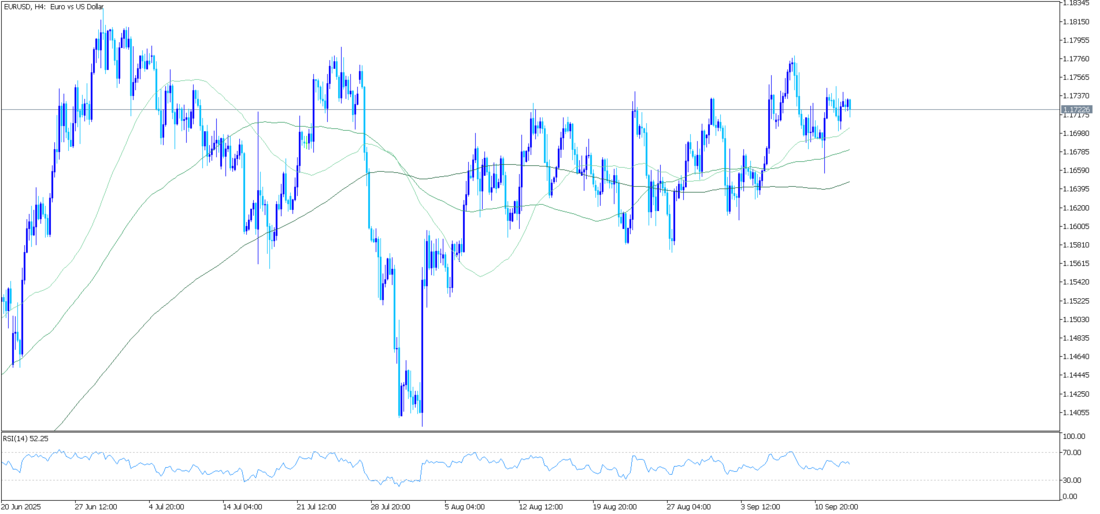
Task: Click the 0.00 level on RSI scale
Action: [x=1071, y=496]
